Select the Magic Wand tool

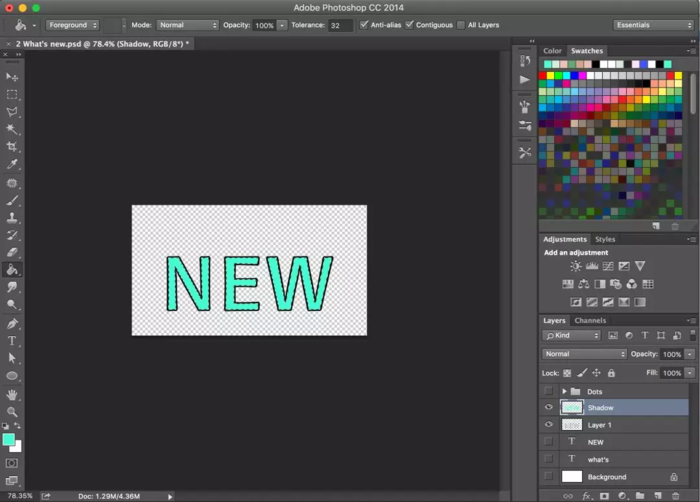tap(12, 129)
